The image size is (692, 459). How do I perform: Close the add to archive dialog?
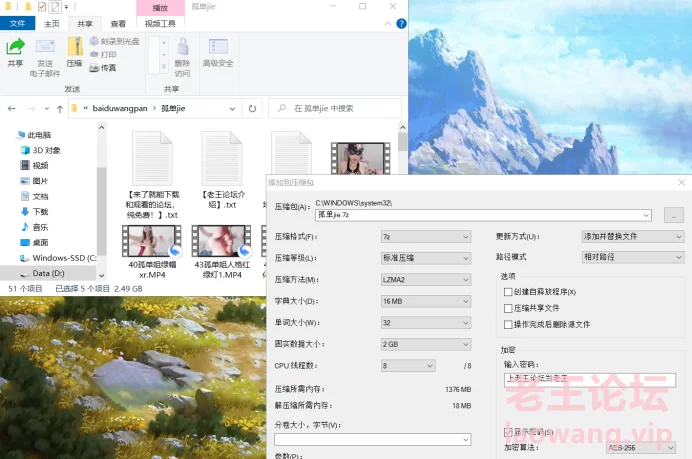681,182
